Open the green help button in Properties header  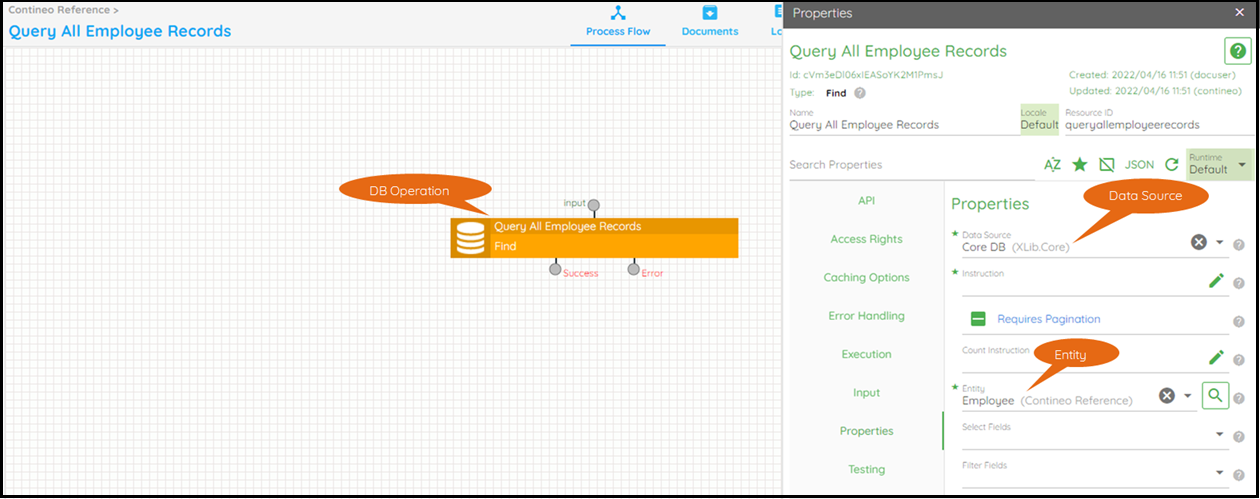[x=1239, y=52]
